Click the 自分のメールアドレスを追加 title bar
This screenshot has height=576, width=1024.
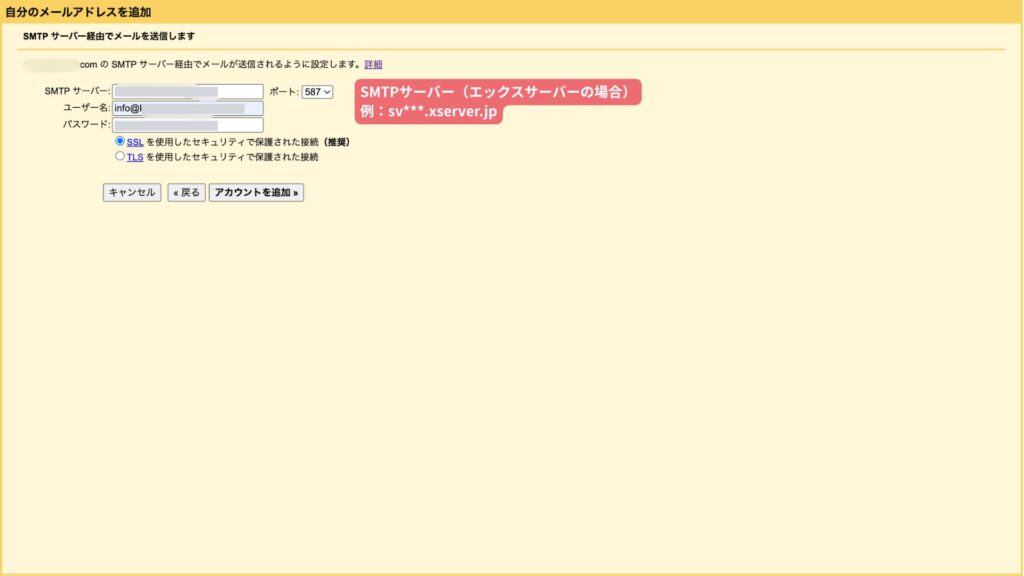click(78, 11)
